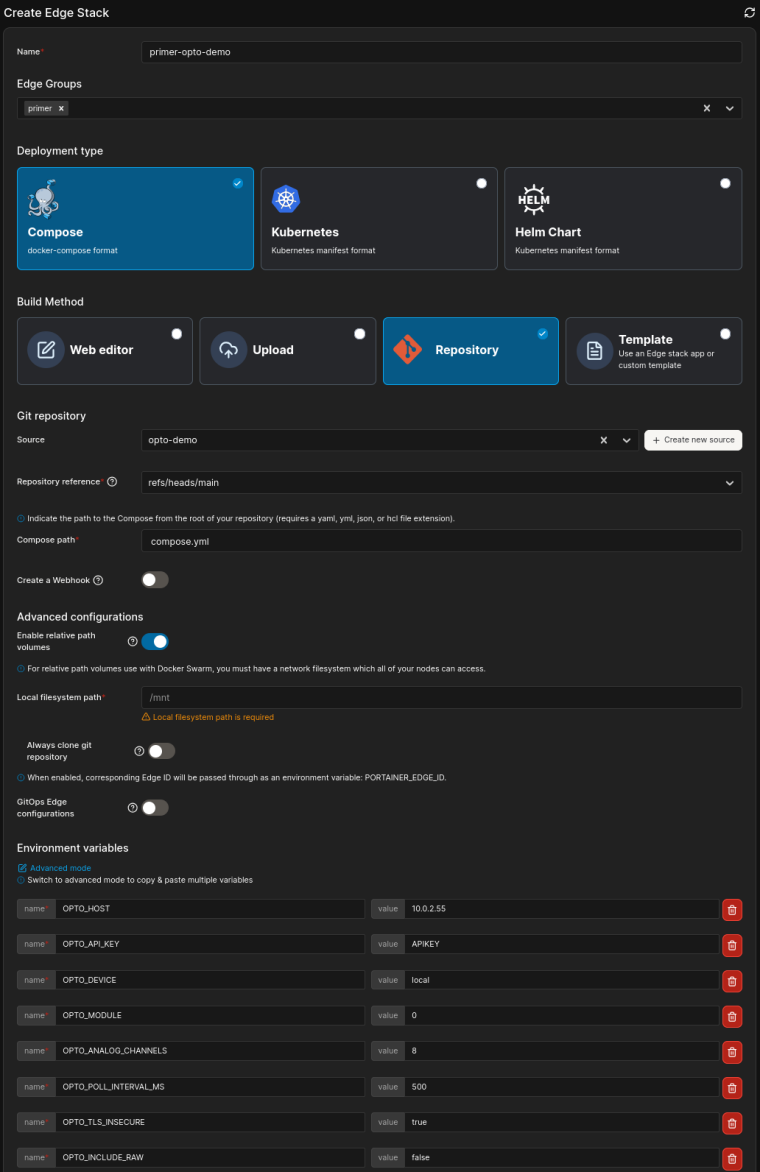The height and width of the screenshot is (1172, 760).
Task: Open help for Enable relative path volumes
Action: pyautogui.click(x=132, y=641)
